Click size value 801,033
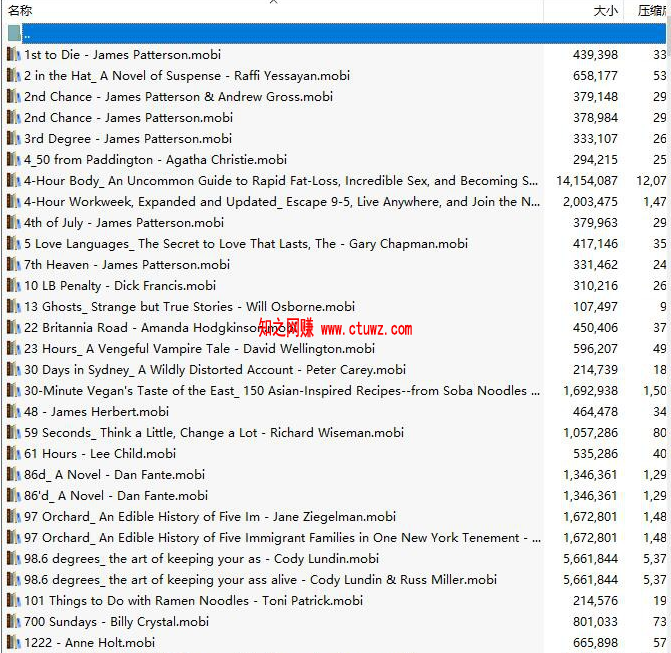The image size is (671, 653). coord(596,621)
